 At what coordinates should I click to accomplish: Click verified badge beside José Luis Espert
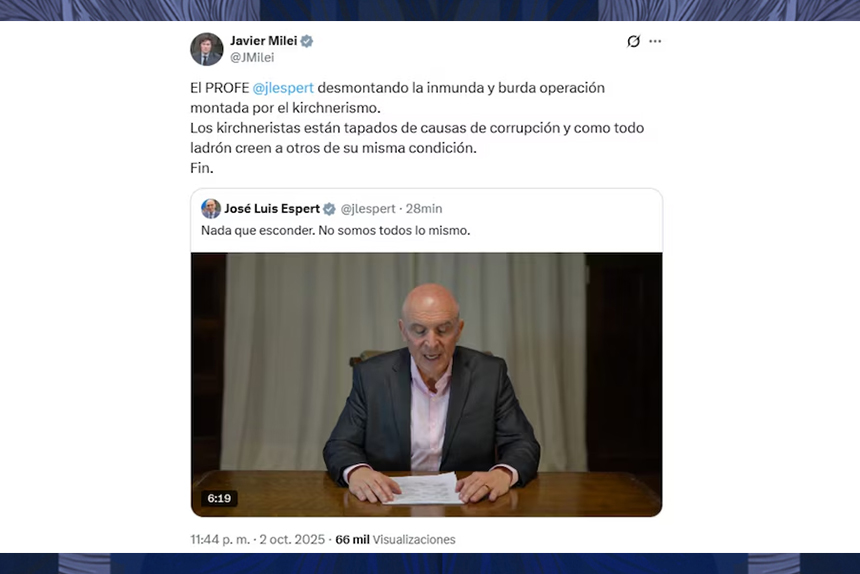click(x=329, y=209)
